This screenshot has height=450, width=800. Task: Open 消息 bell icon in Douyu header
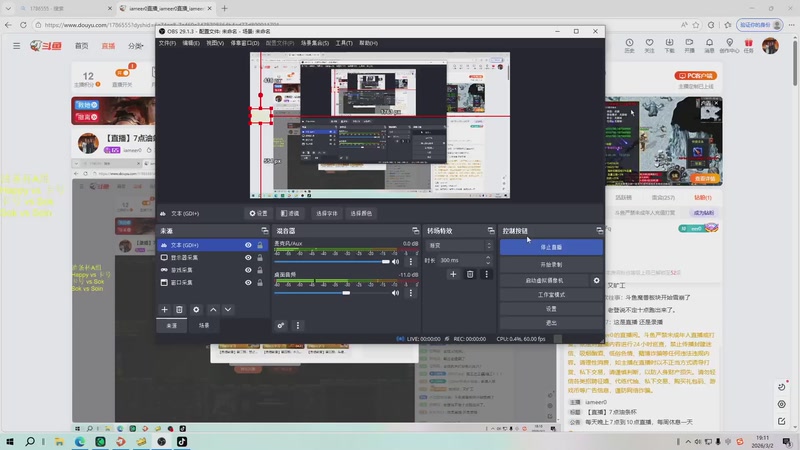point(709,45)
